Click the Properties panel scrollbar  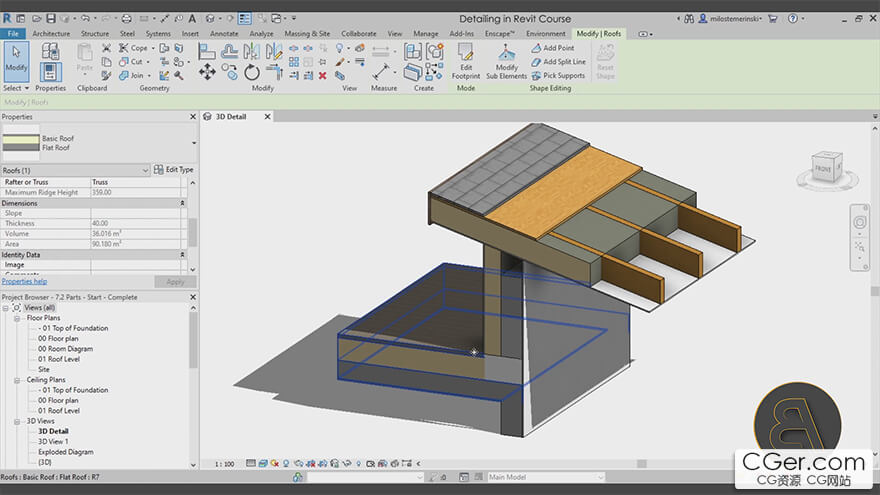(192, 232)
